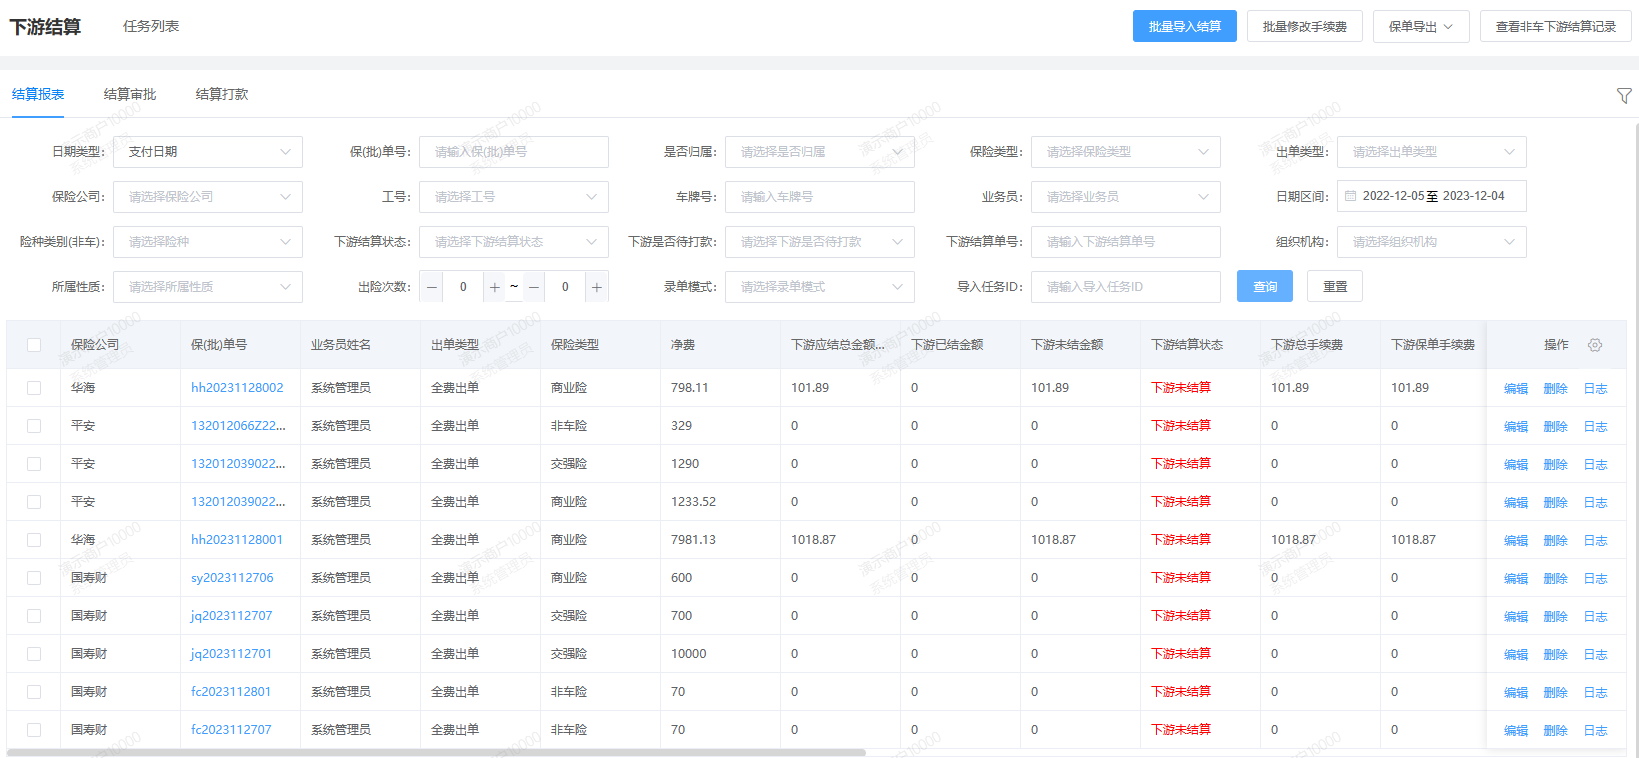This screenshot has height=758, width=1639.
Task: Expand the 保险公司 dropdown
Action: pos(207,197)
